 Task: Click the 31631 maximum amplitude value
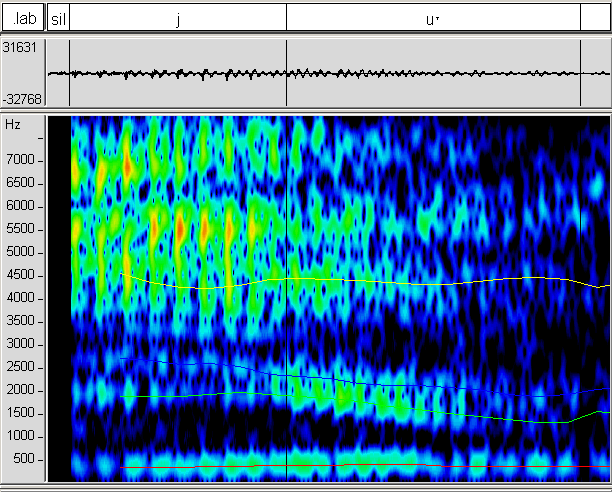pos(20,47)
